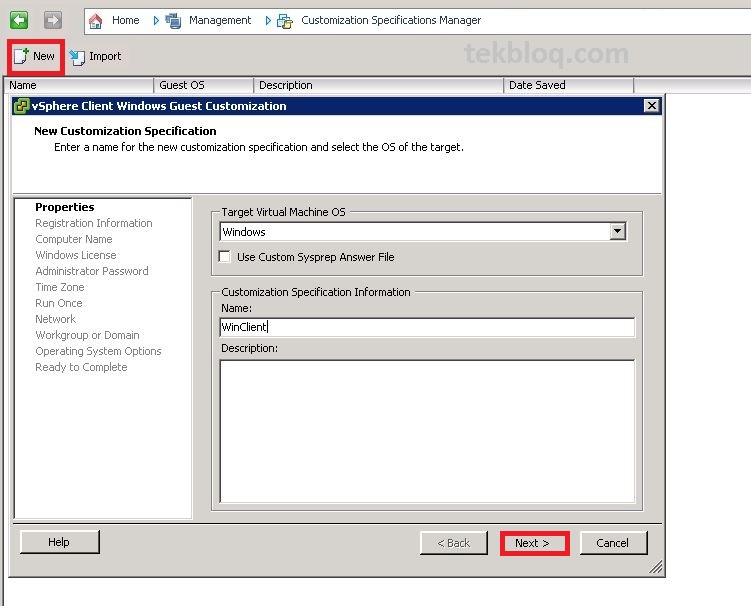The height and width of the screenshot is (606, 751).
Task: Click the gray forward navigation arrow
Action: pyautogui.click(x=53, y=20)
